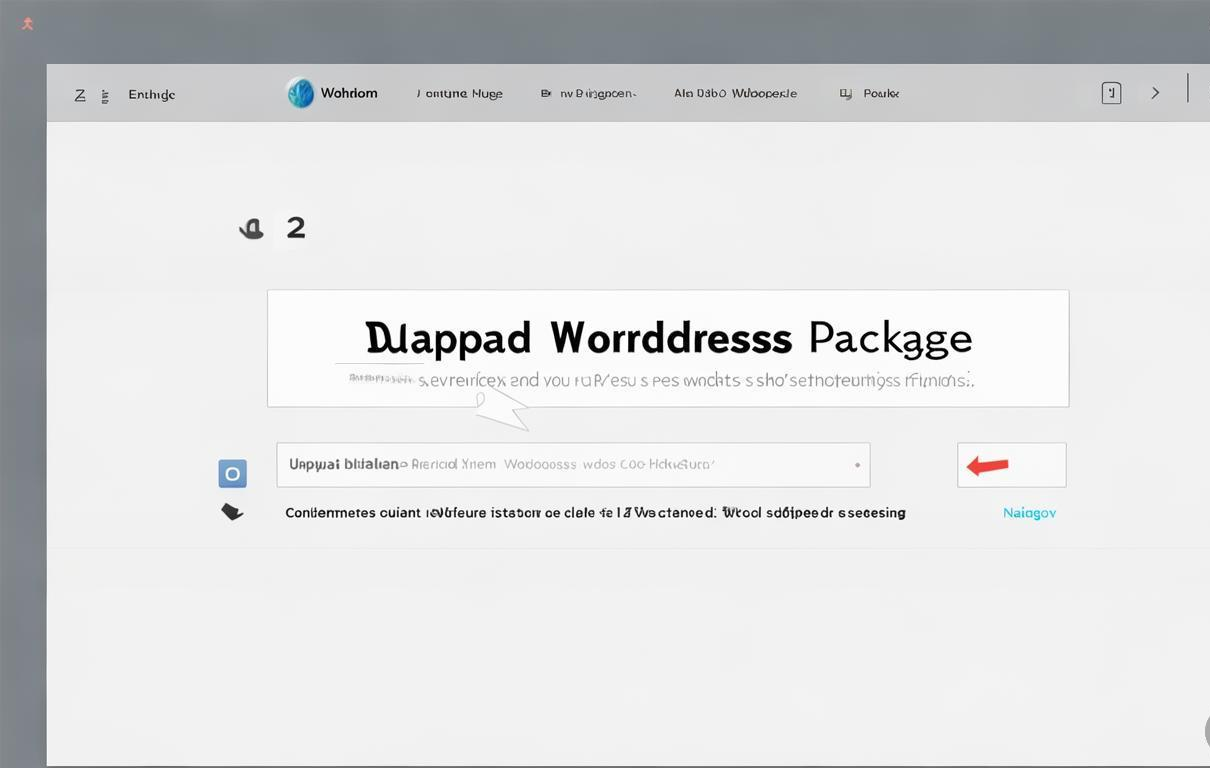The width and height of the screenshot is (1210, 768).
Task: Click the small red icon above the toolbar
Action: 27,24
